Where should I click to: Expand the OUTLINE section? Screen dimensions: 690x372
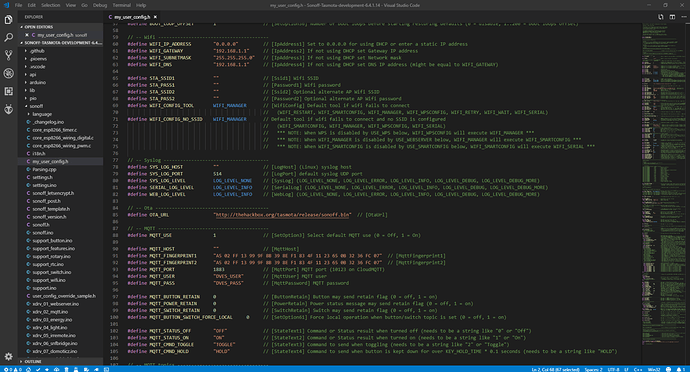pyautogui.click(x=33, y=361)
